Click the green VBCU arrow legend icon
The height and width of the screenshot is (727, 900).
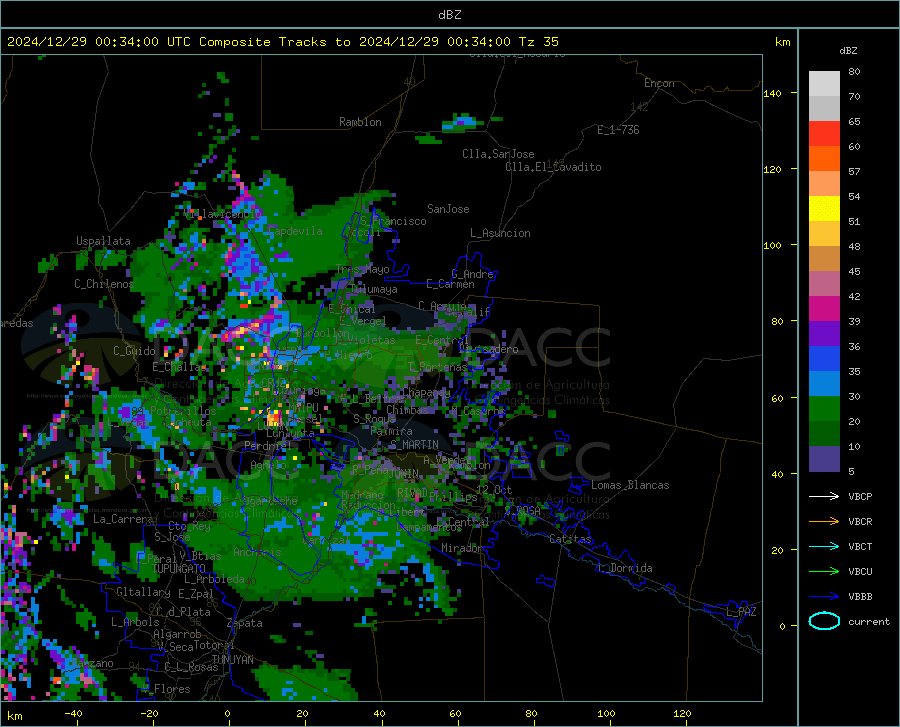click(x=824, y=571)
